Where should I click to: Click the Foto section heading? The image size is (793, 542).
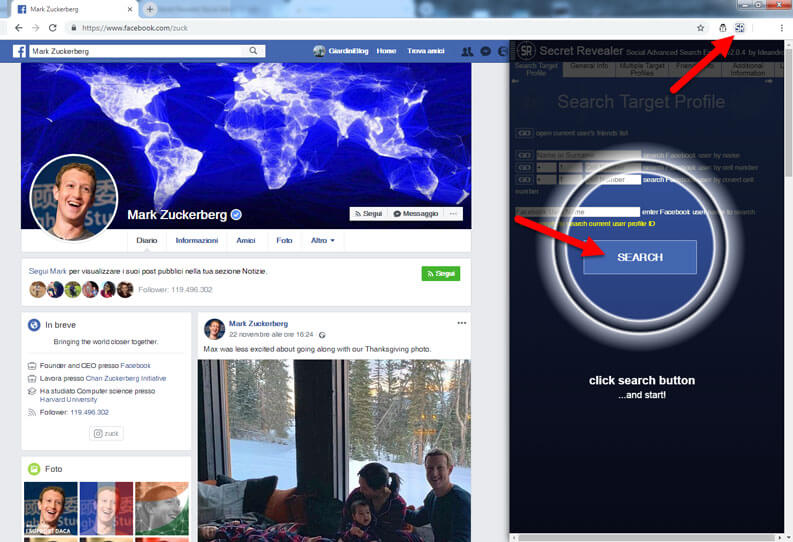coord(54,469)
